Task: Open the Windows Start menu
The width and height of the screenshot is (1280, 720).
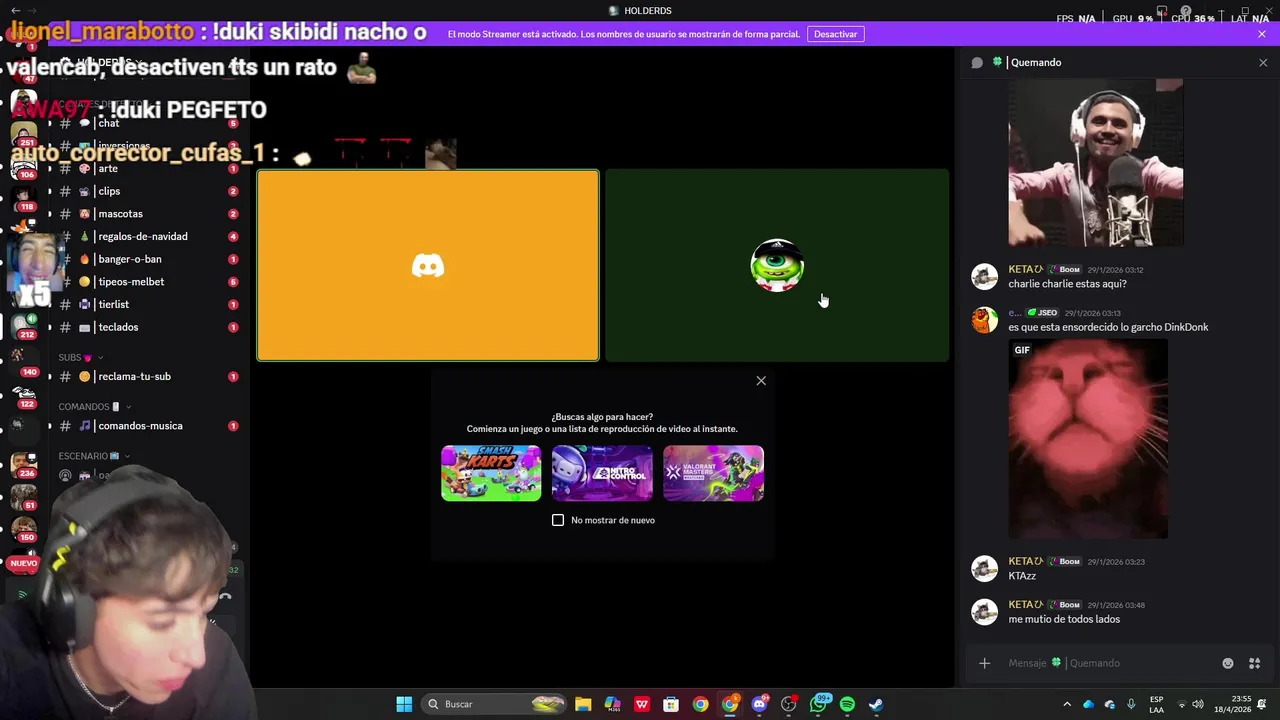Action: point(404,704)
